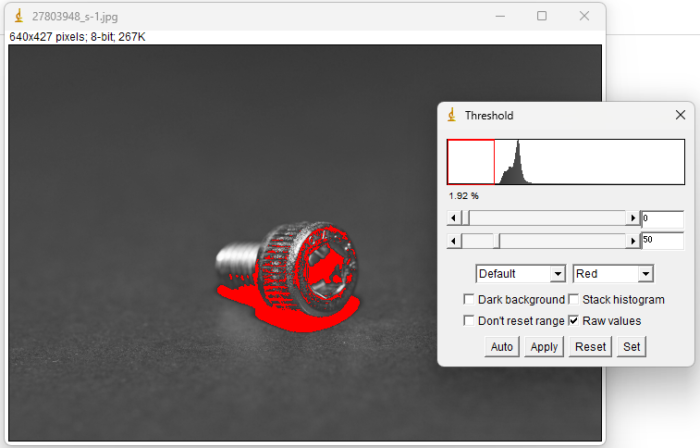
Task: Click right arrow of minimum threshold slider
Action: coord(633,218)
